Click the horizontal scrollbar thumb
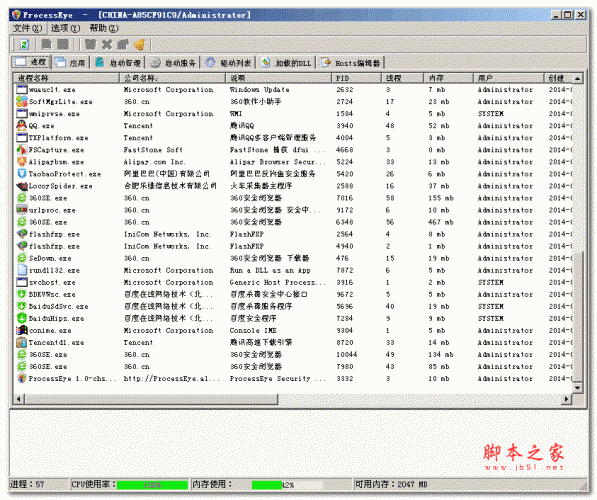Viewport: 597px width, 500px height. (x=151, y=399)
